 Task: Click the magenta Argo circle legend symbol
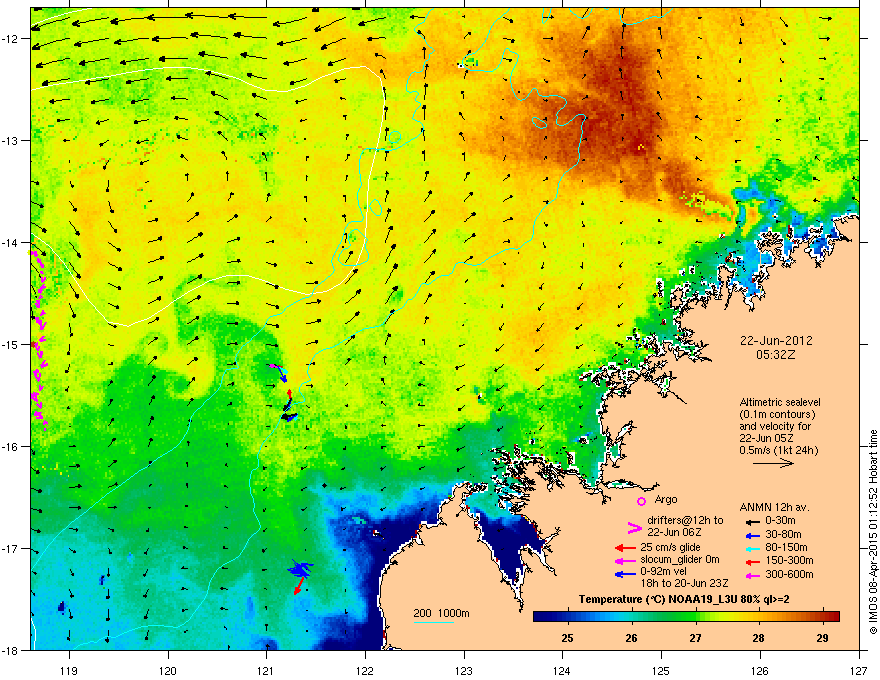pos(641,501)
